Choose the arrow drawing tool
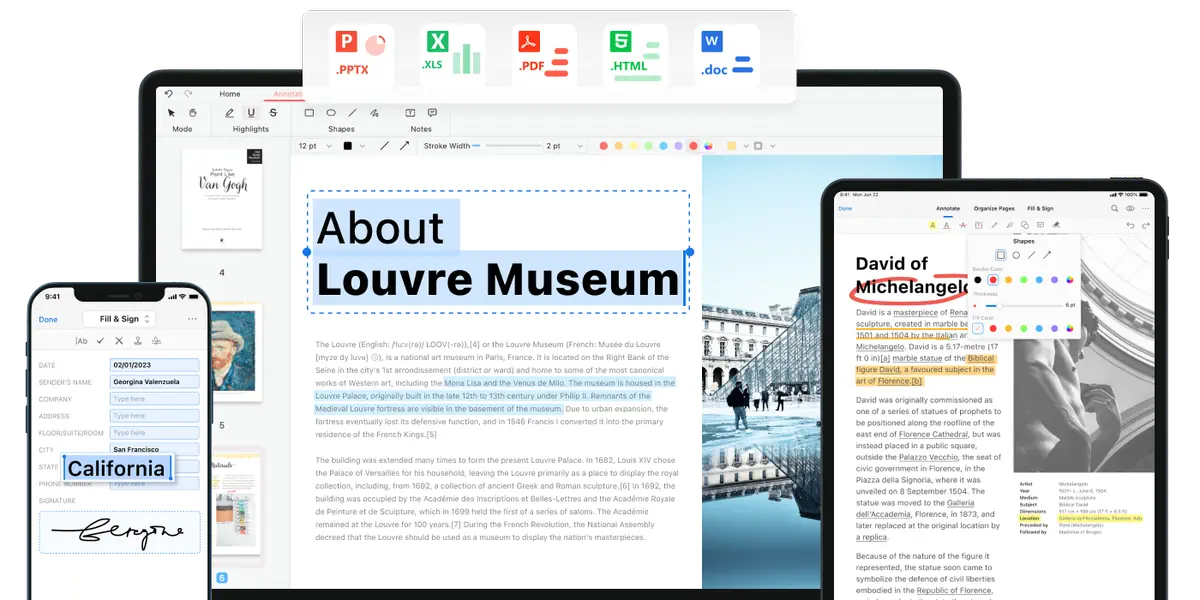The height and width of the screenshot is (600, 1200). pyautogui.click(x=403, y=146)
